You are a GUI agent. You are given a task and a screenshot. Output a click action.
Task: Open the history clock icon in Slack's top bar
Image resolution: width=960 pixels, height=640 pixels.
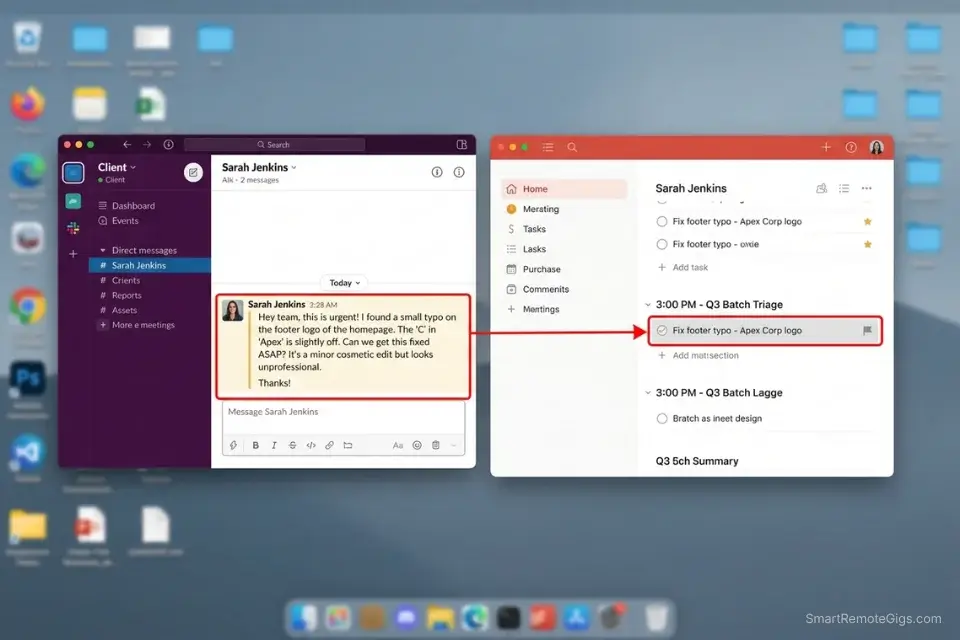point(168,145)
